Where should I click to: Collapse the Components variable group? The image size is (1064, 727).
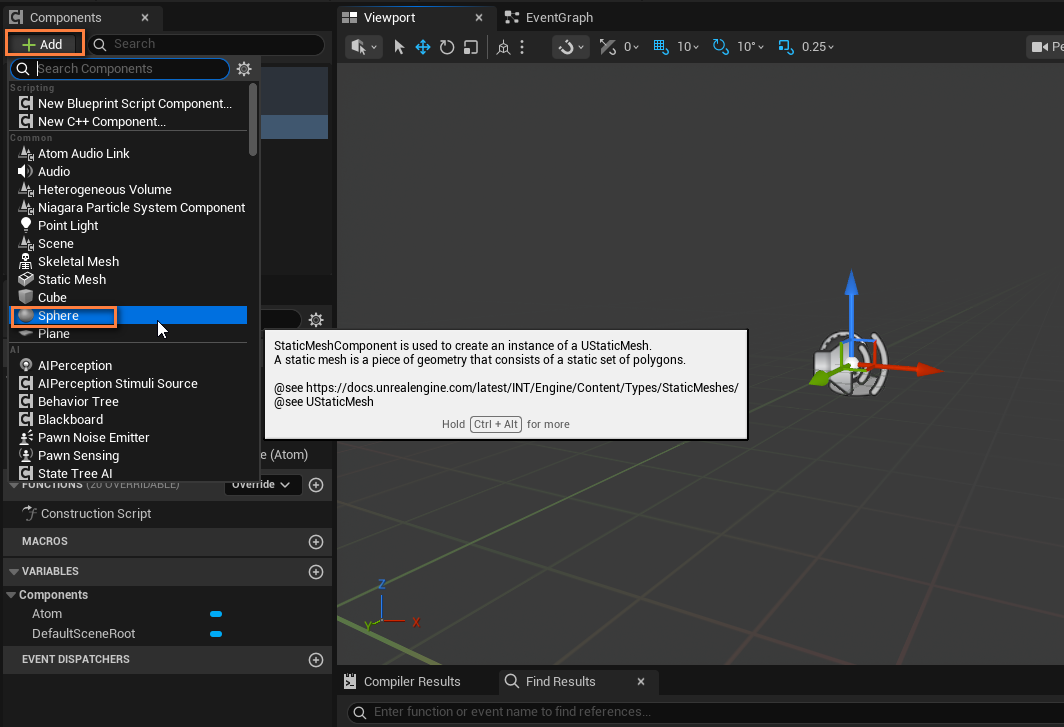[11, 595]
